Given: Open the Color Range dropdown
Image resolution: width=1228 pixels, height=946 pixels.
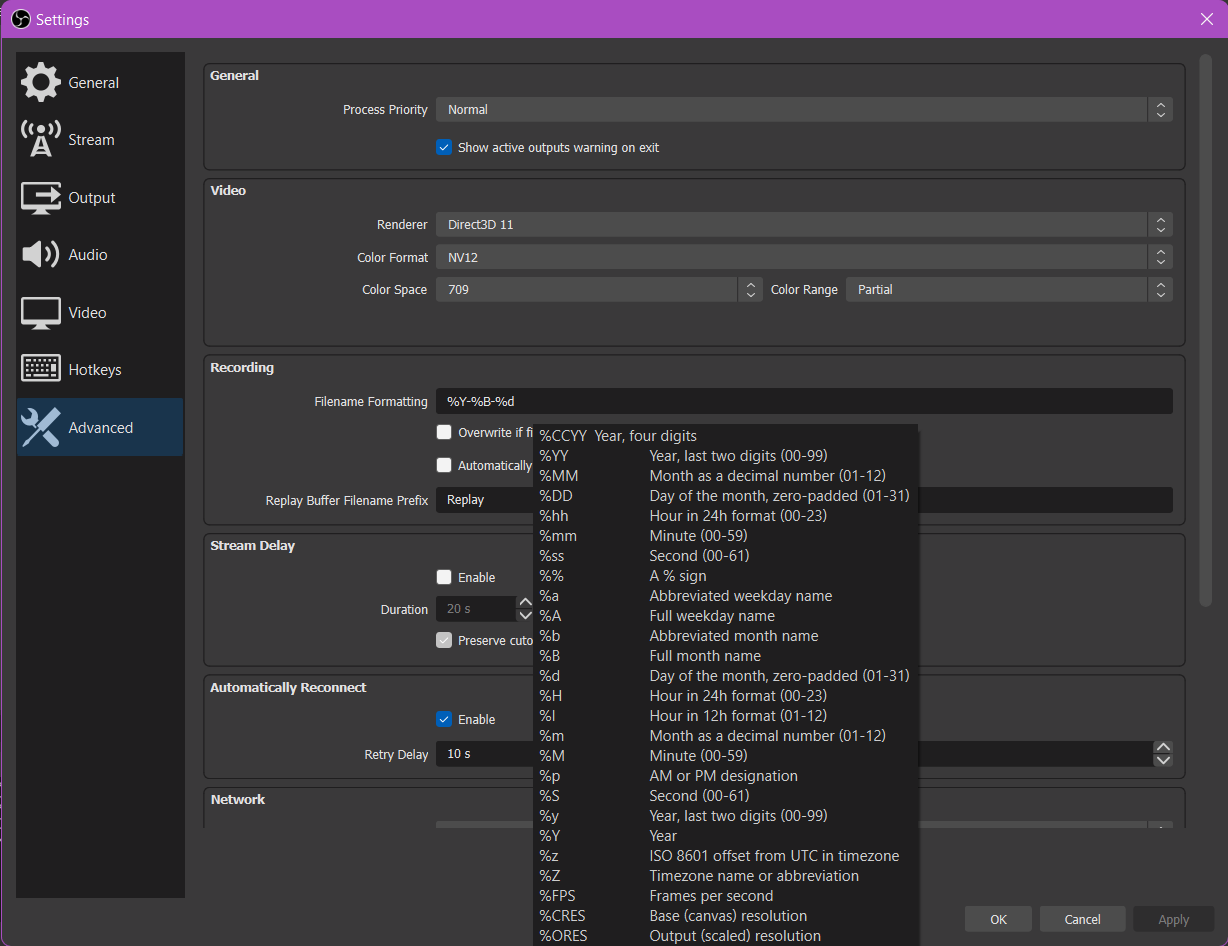Looking at the screenshot, I should (1009, 289).
